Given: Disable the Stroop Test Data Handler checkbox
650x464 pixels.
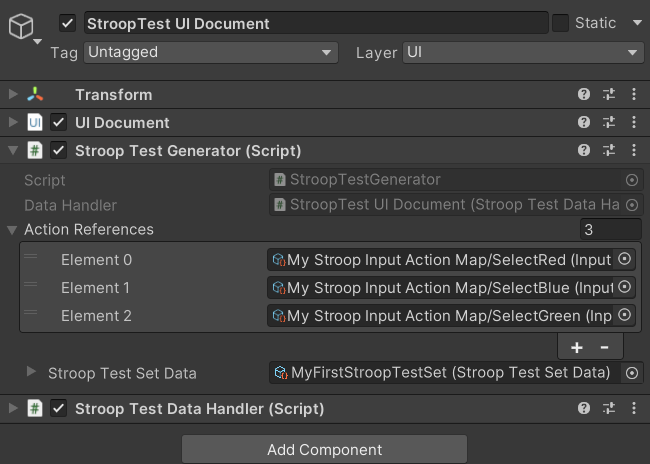Looking at the screenshot, I should [58, 409].
